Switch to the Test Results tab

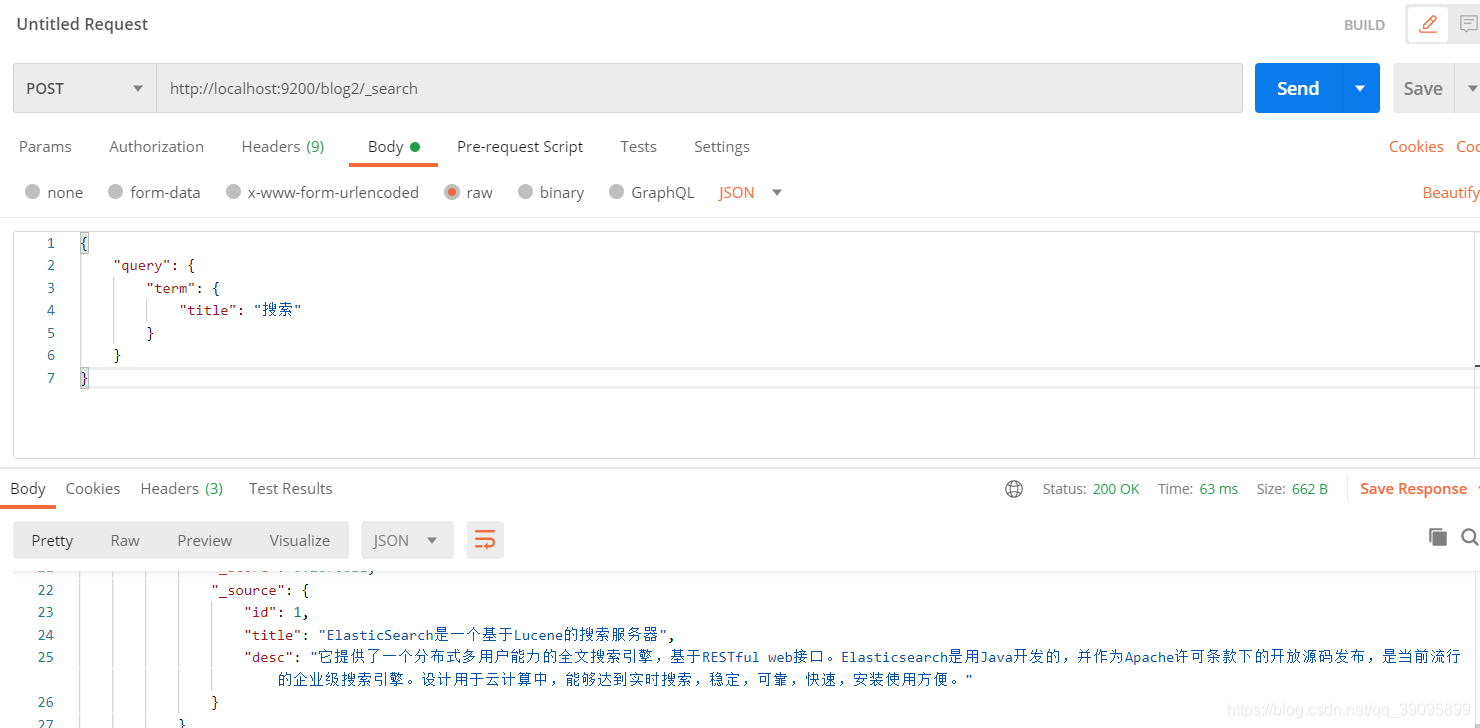tap(290, 488)
